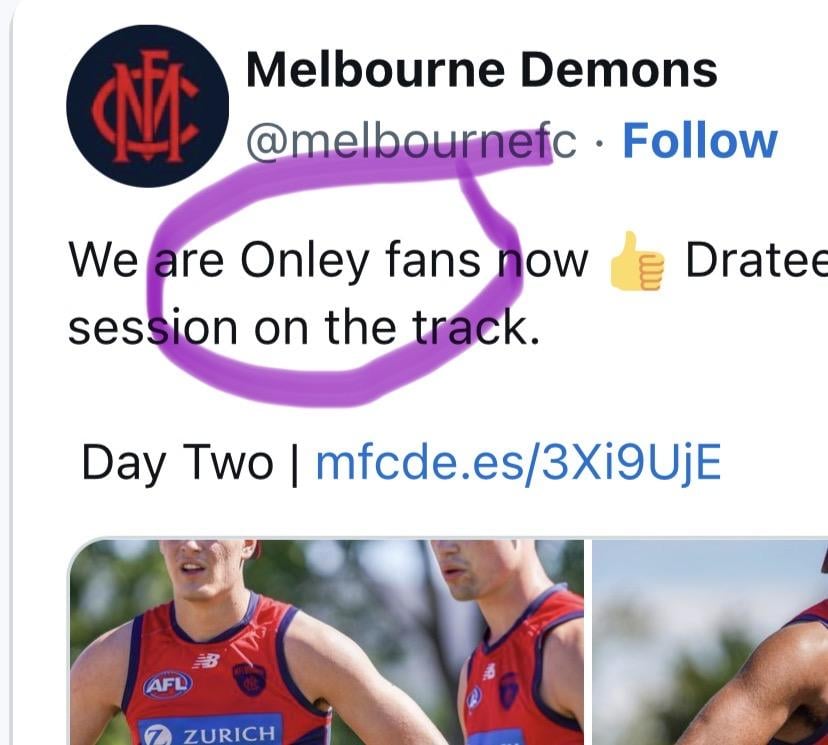Screen dimensions: 828x745
Task: Open the @melbournefc handle
Action: point(411,142)
